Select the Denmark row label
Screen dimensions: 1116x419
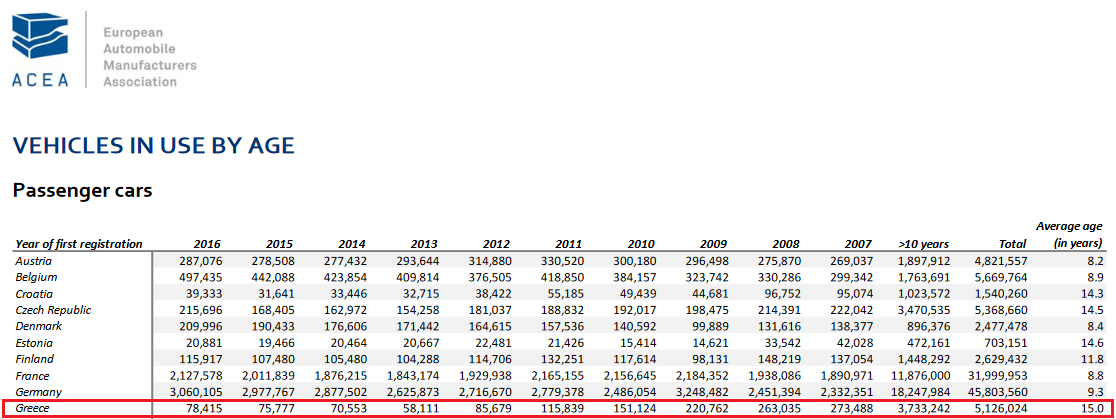click(x=38, y=326)
